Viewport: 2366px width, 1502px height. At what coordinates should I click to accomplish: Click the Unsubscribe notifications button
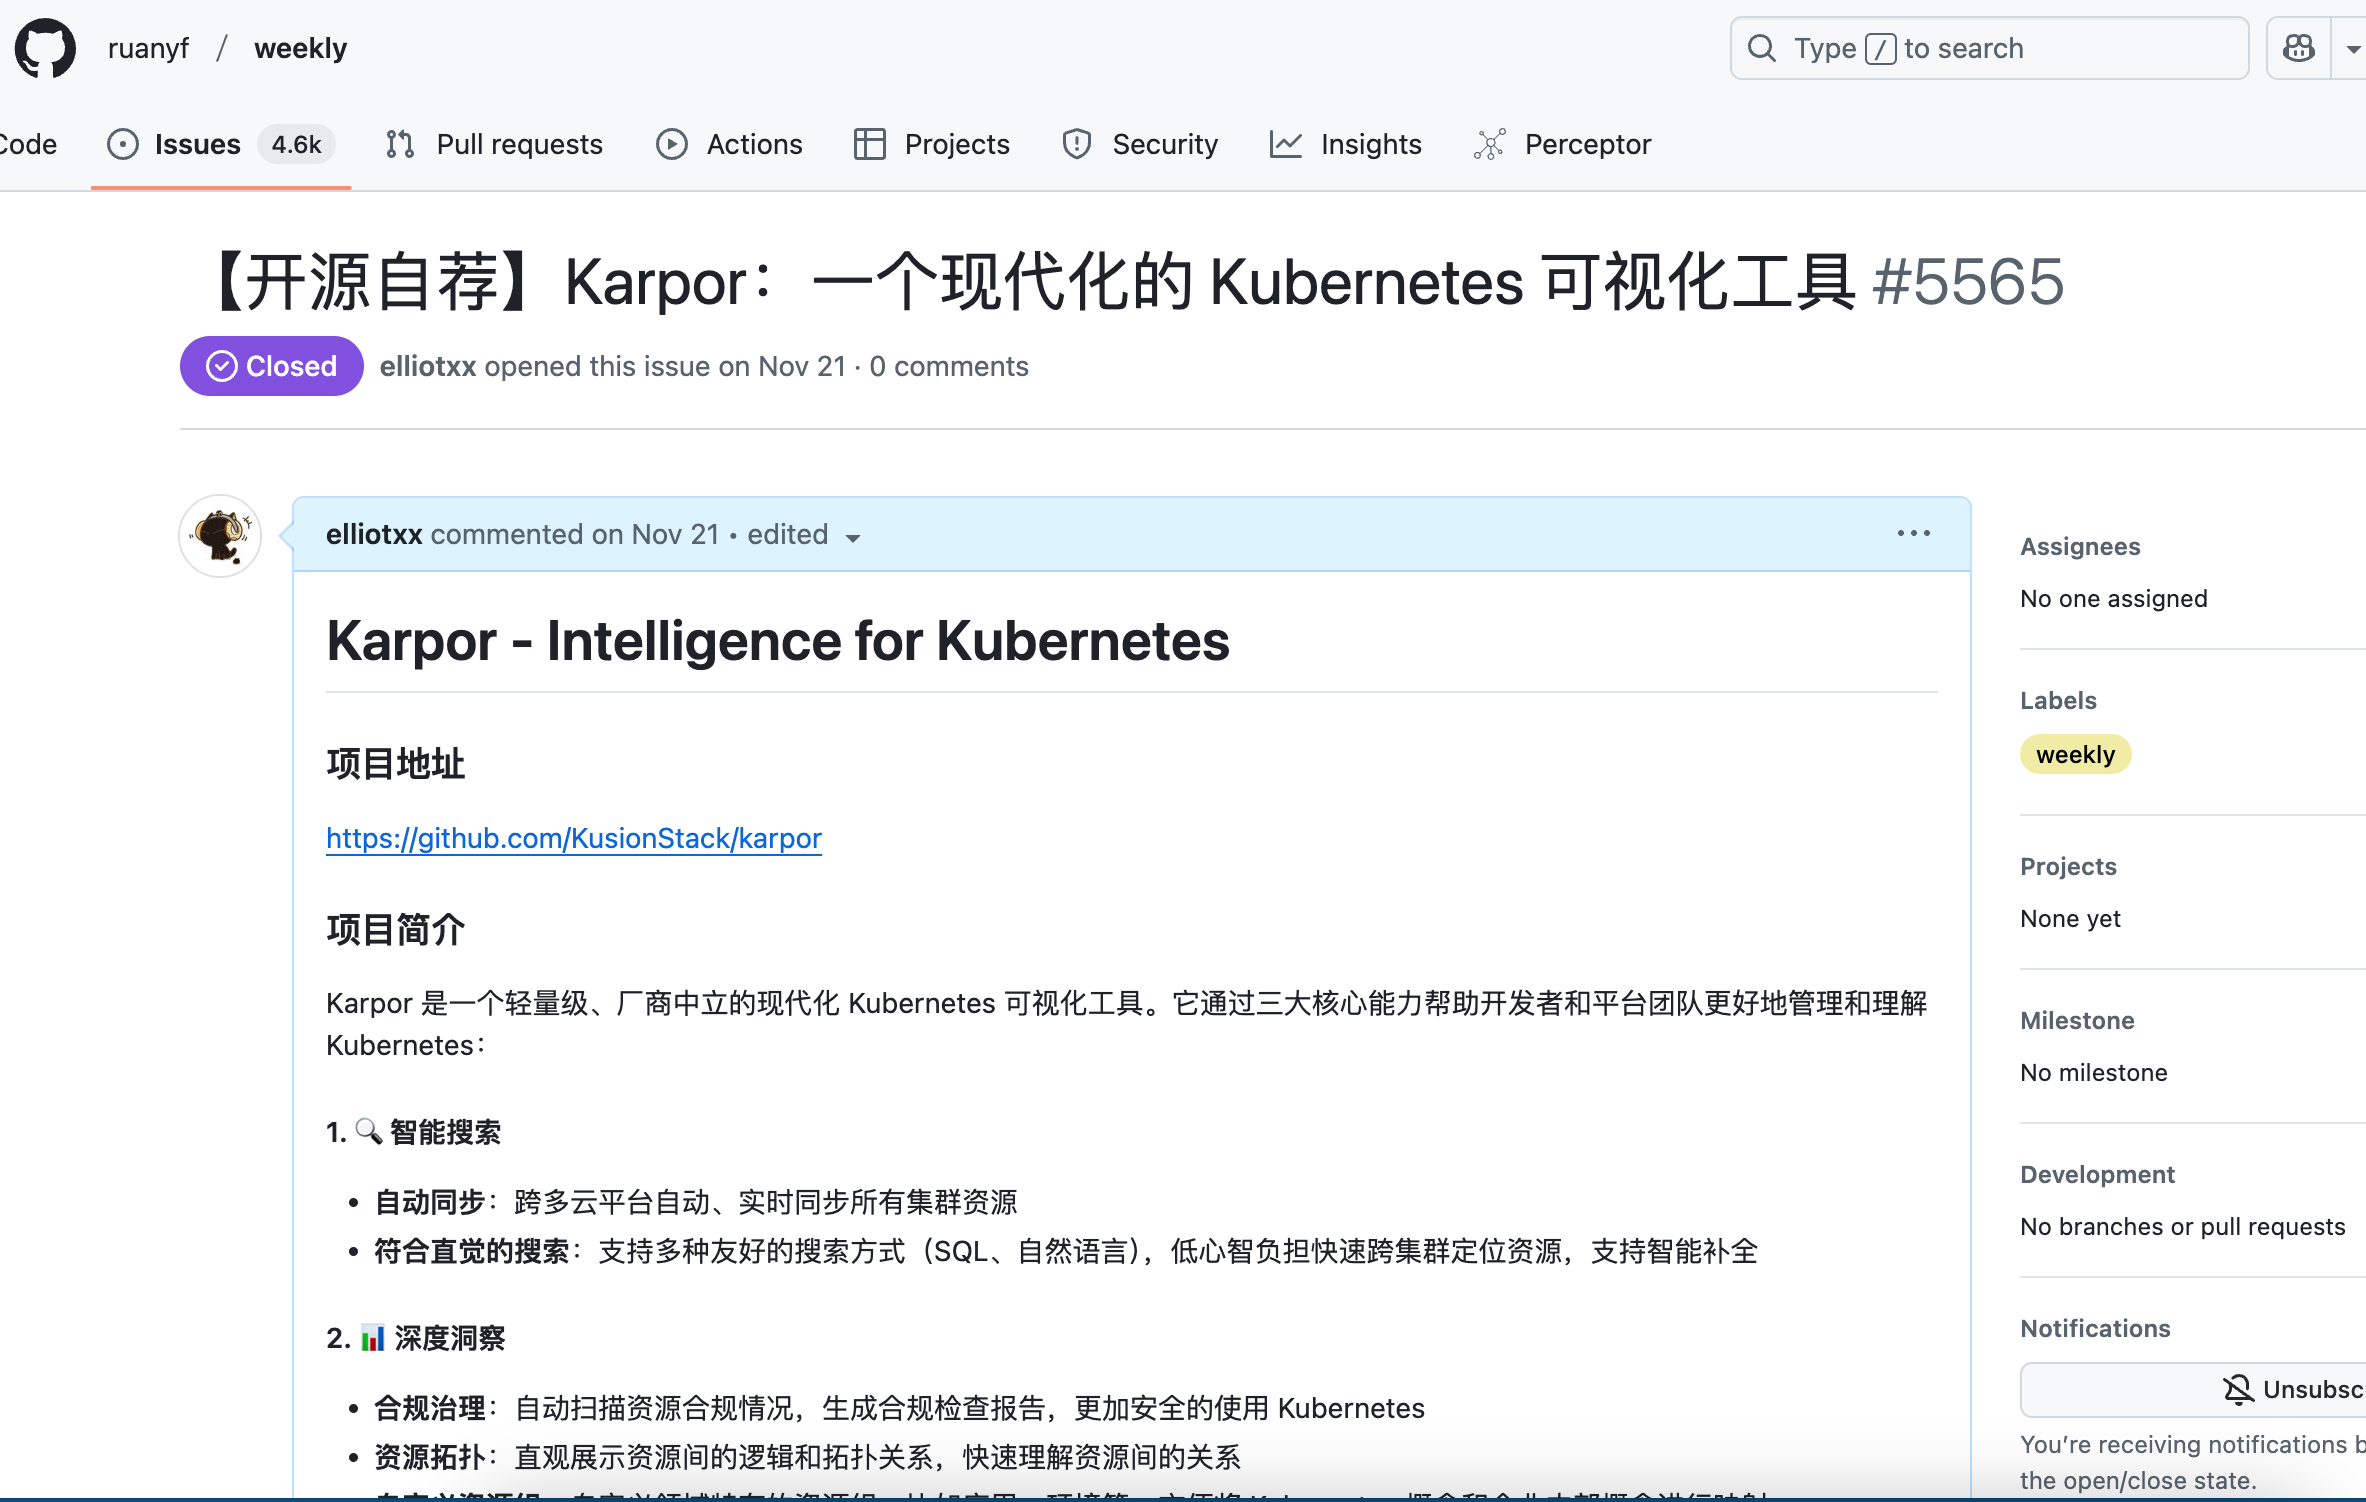2290,1389
